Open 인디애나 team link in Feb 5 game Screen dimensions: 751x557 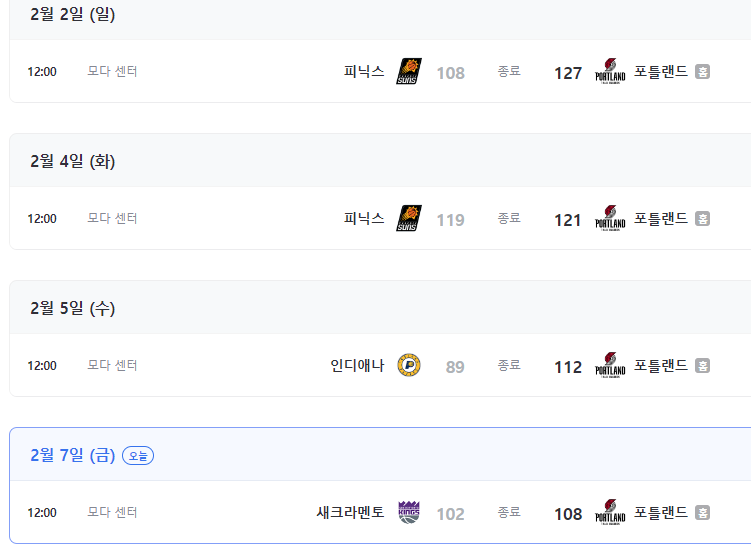click(357, 366)
